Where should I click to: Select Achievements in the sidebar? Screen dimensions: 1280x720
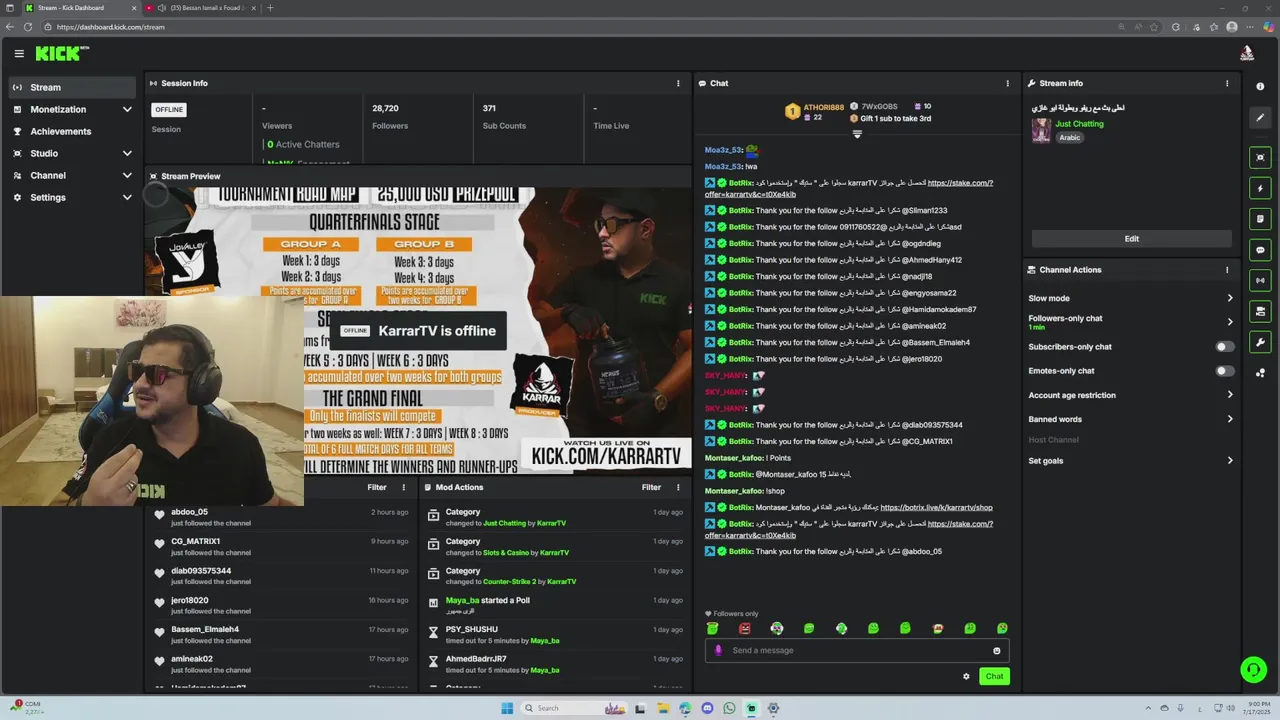(x=72, y=131)
